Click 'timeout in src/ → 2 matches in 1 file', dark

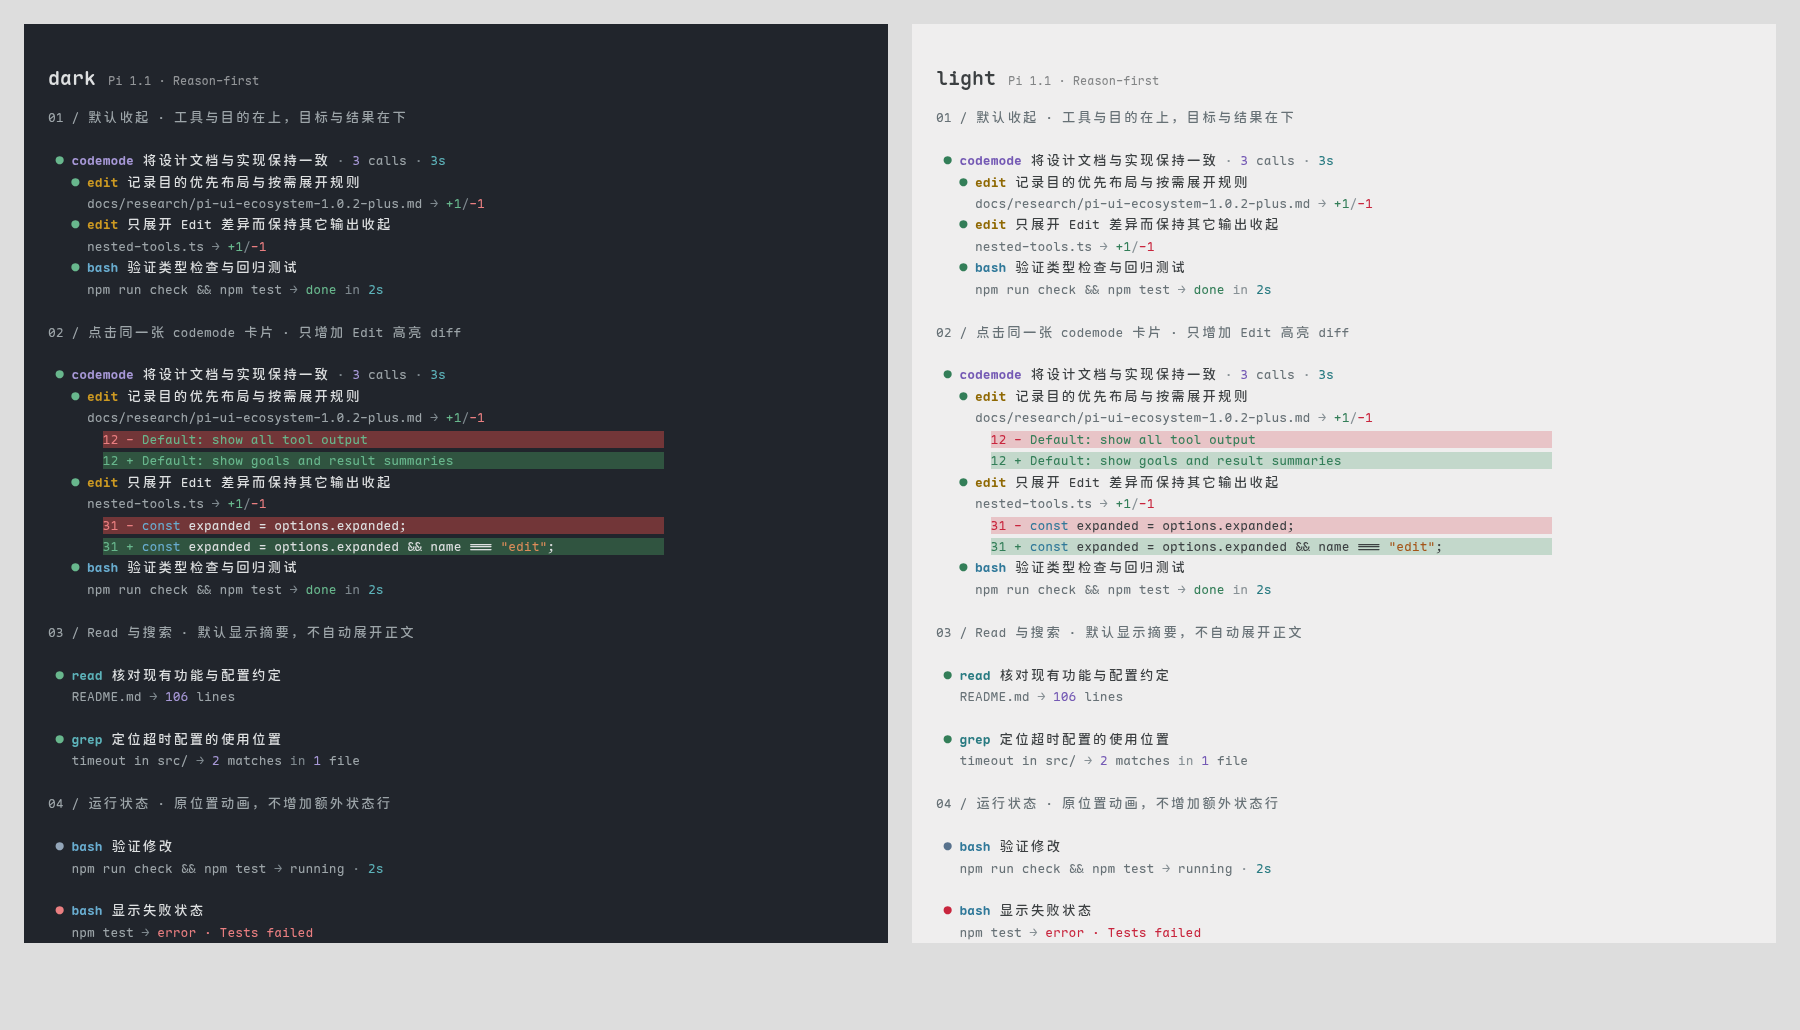215,761
